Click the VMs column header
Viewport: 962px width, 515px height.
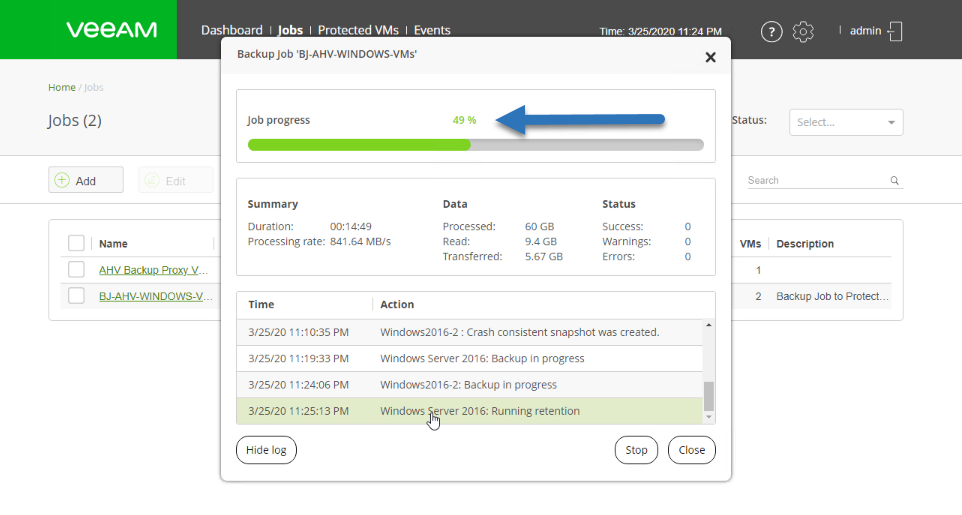coord(750,244)
